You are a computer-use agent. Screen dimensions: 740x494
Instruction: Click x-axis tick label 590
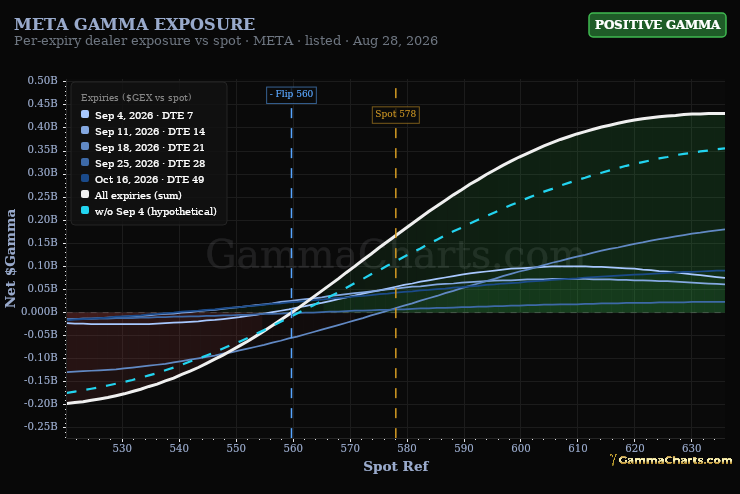(464, 448)
